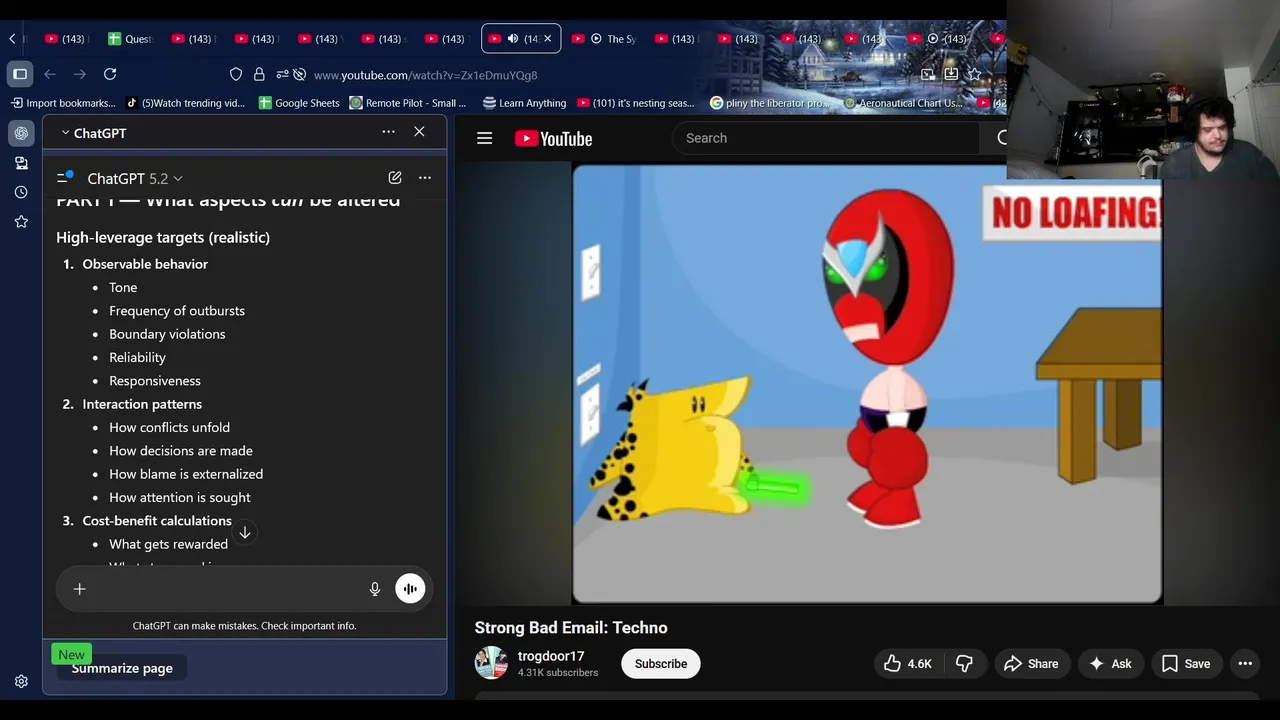Open Google Sheets bookmark
The height and width of the screenshot is (720, 1280).
299,103
